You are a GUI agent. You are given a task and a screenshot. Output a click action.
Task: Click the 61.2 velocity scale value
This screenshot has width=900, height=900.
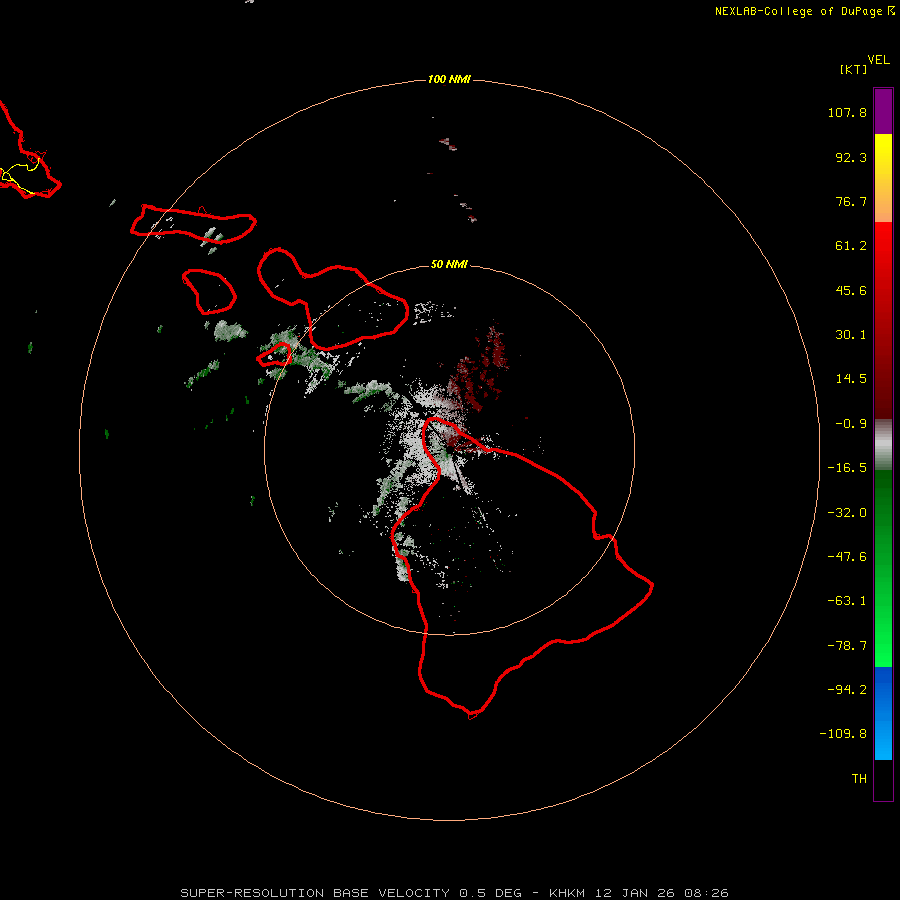[x=851, y=246]
